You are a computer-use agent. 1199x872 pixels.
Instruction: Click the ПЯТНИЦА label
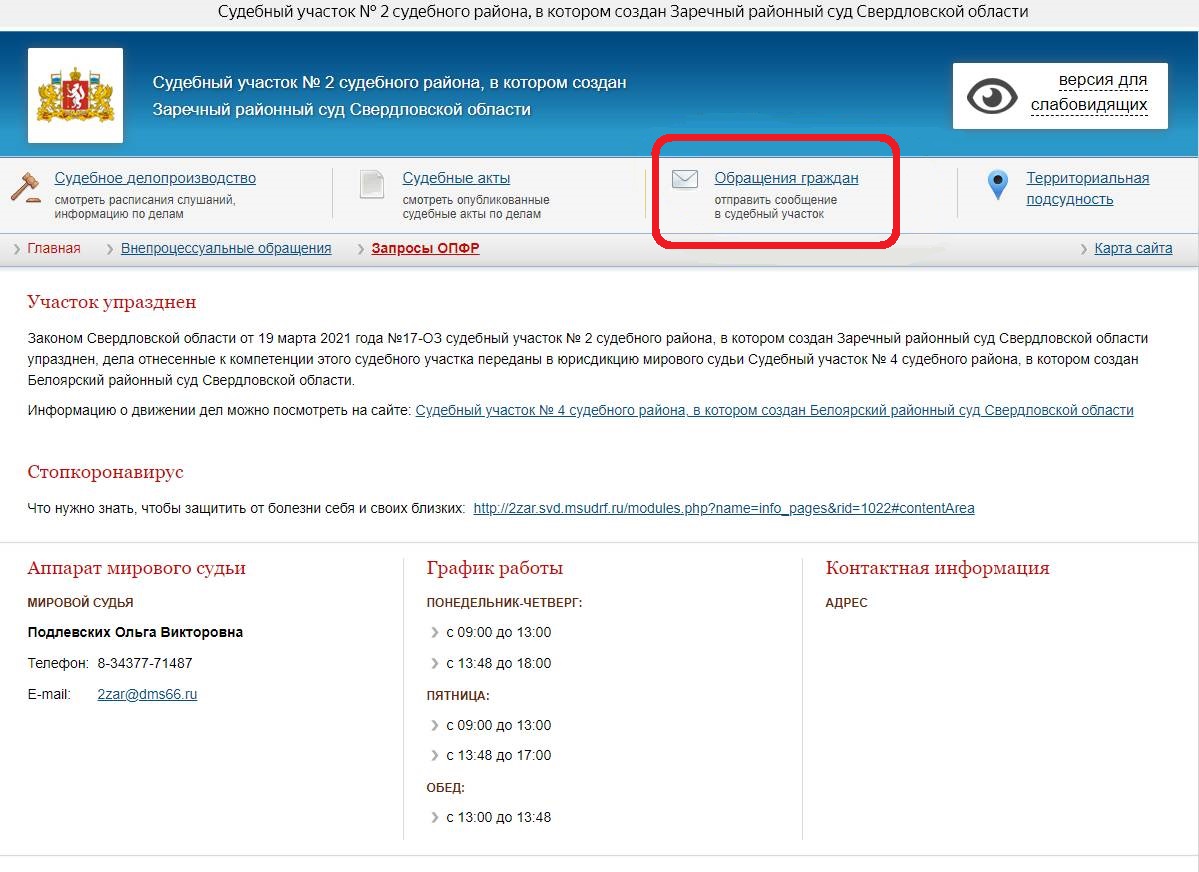[x=458, y=695]
